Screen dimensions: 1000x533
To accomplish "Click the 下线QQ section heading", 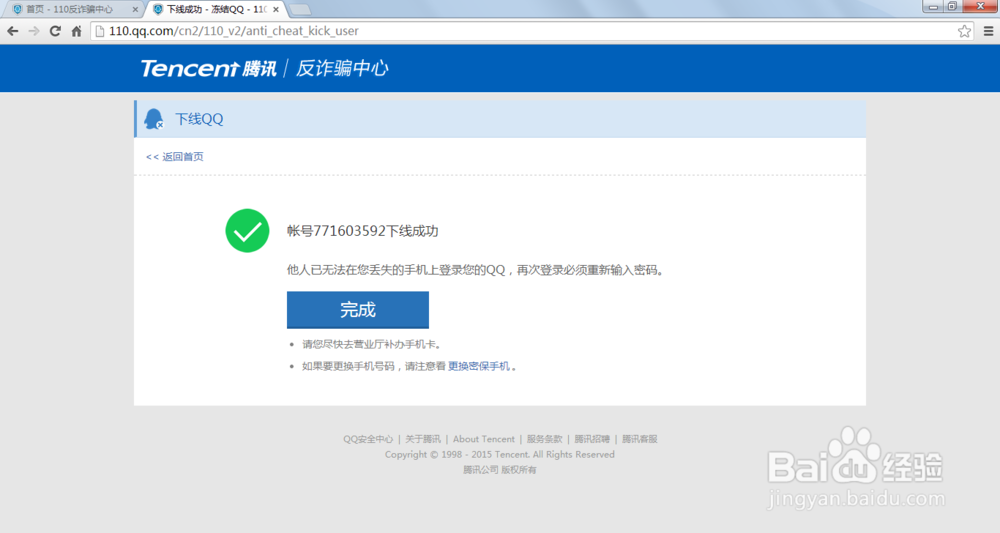I will pyautogui.click(x=199, y=119).
